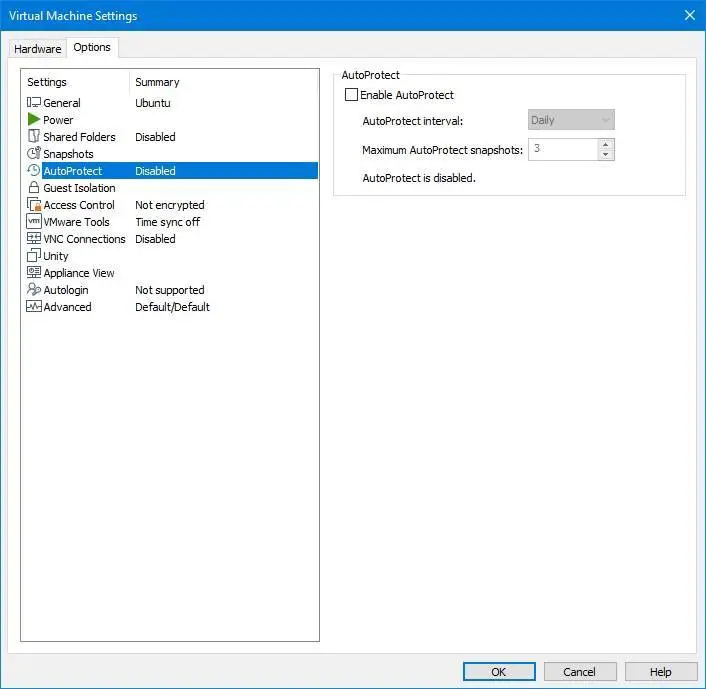Select the Shared Folders row label
This screenshot has width=706, height=689.
[x=79, y=137]
